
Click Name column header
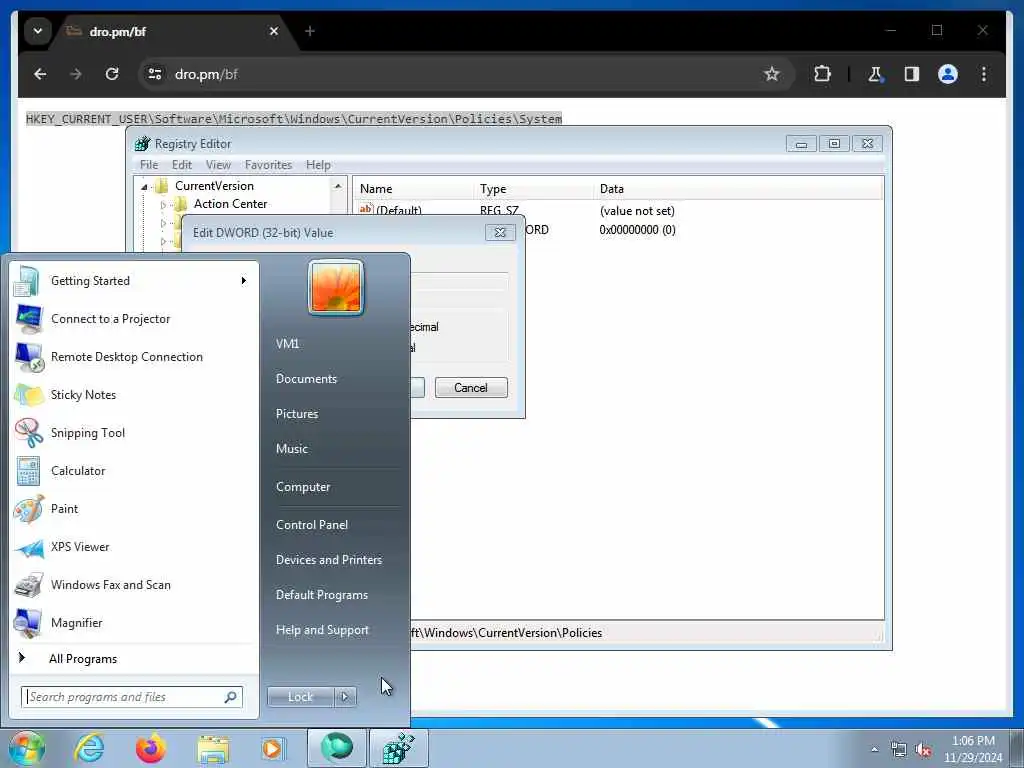coord(414,189)
